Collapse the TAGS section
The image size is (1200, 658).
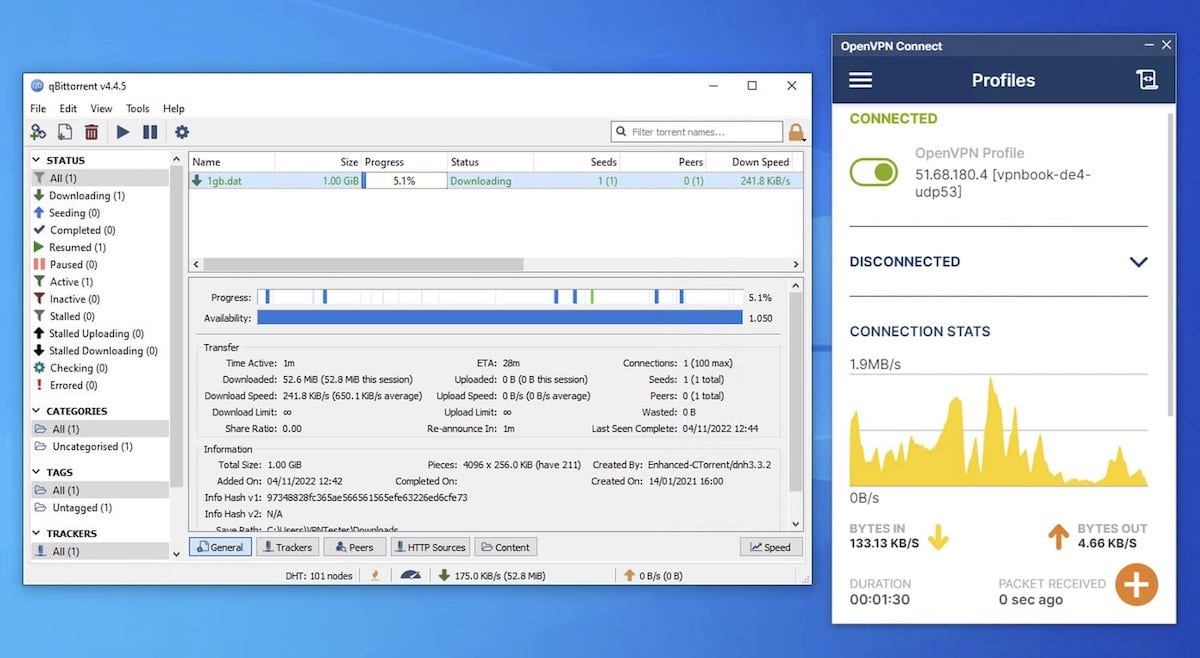34,472
